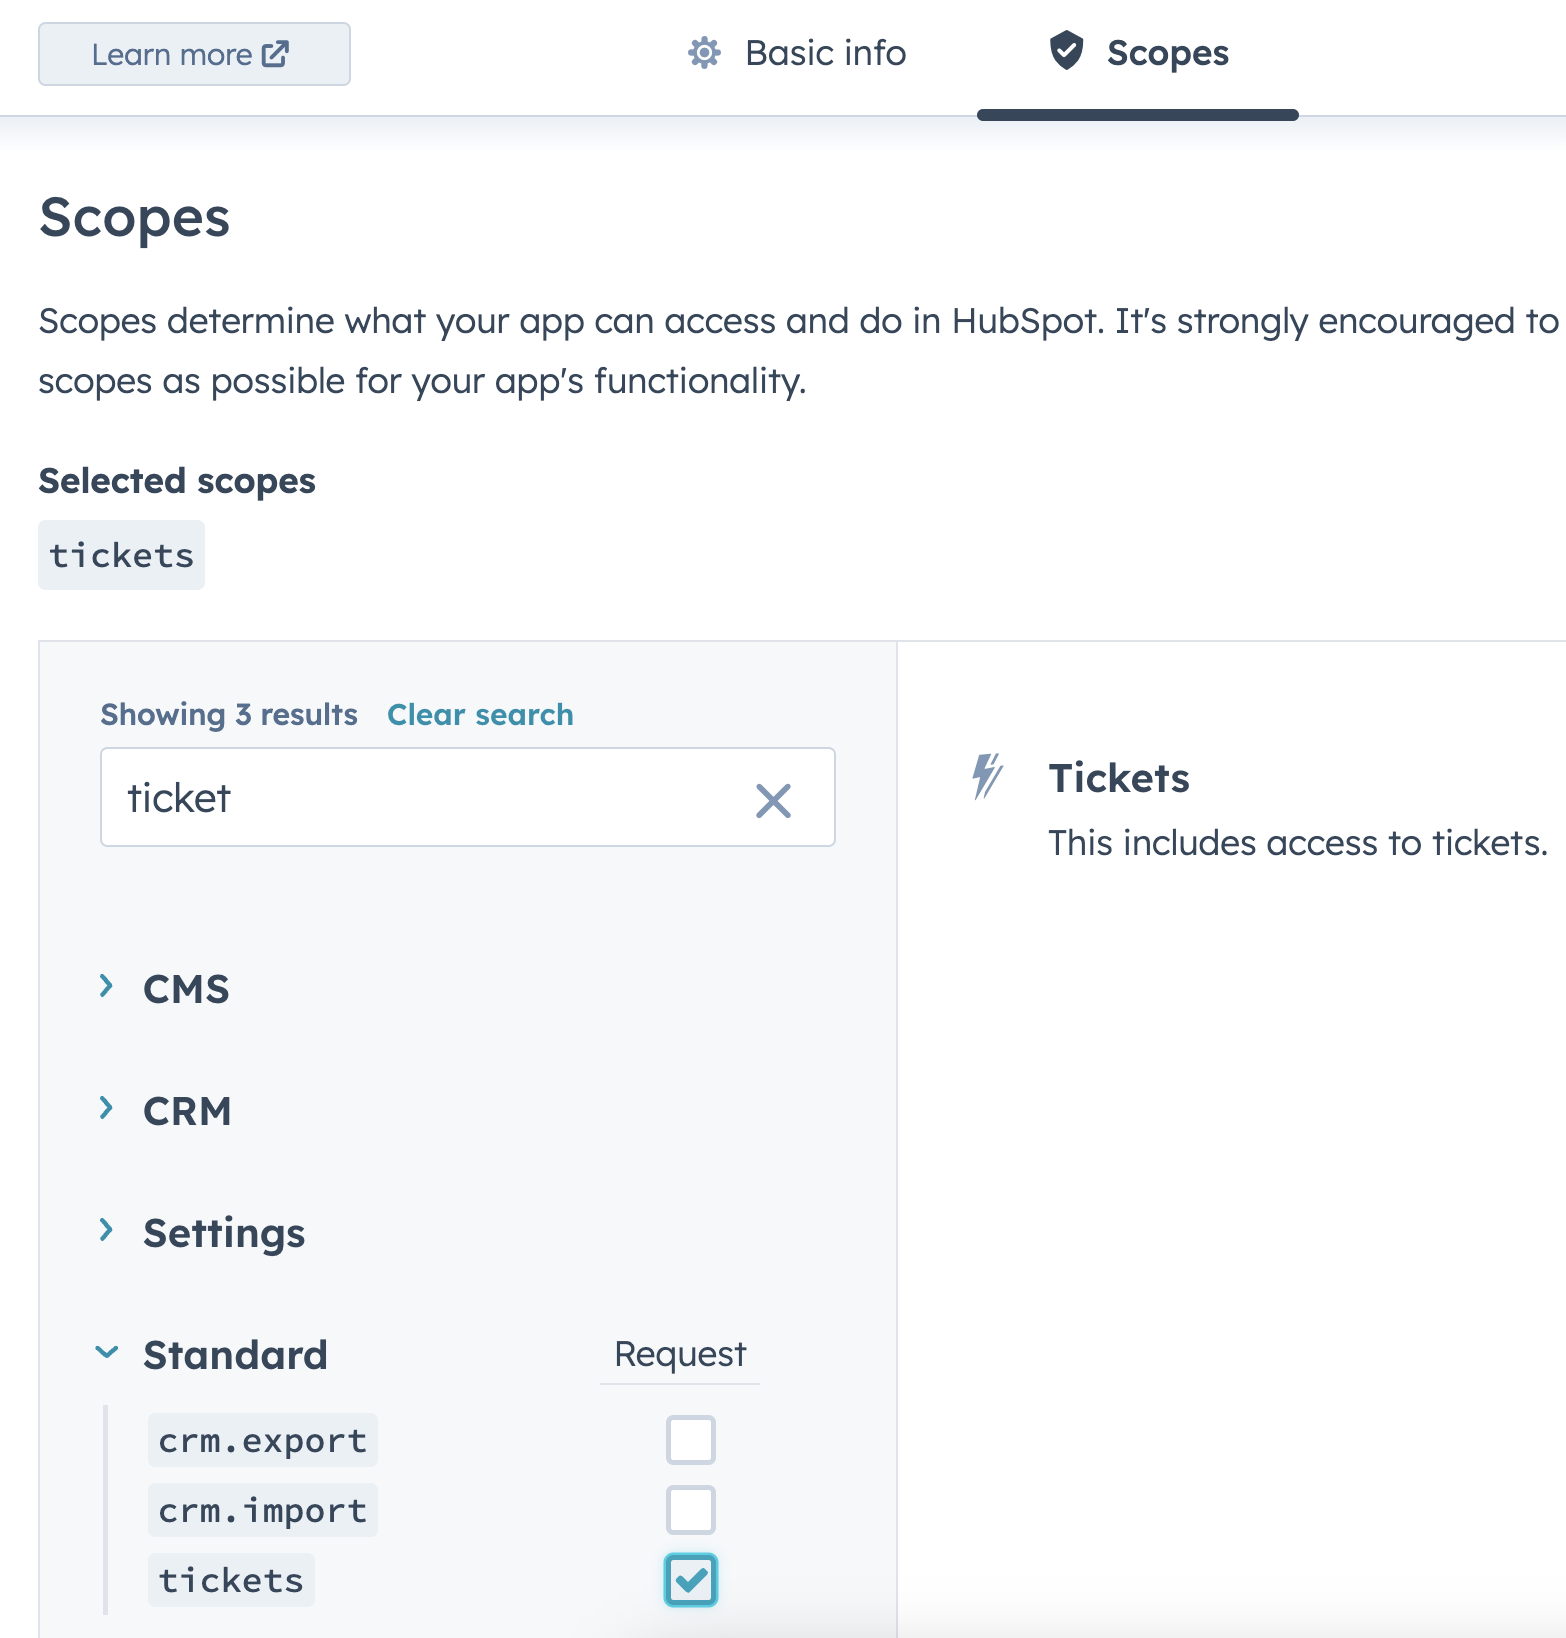Viewport: 1566px width, 1638px height.
Task: Select the Scopes tab
Action: point(1167,53)
